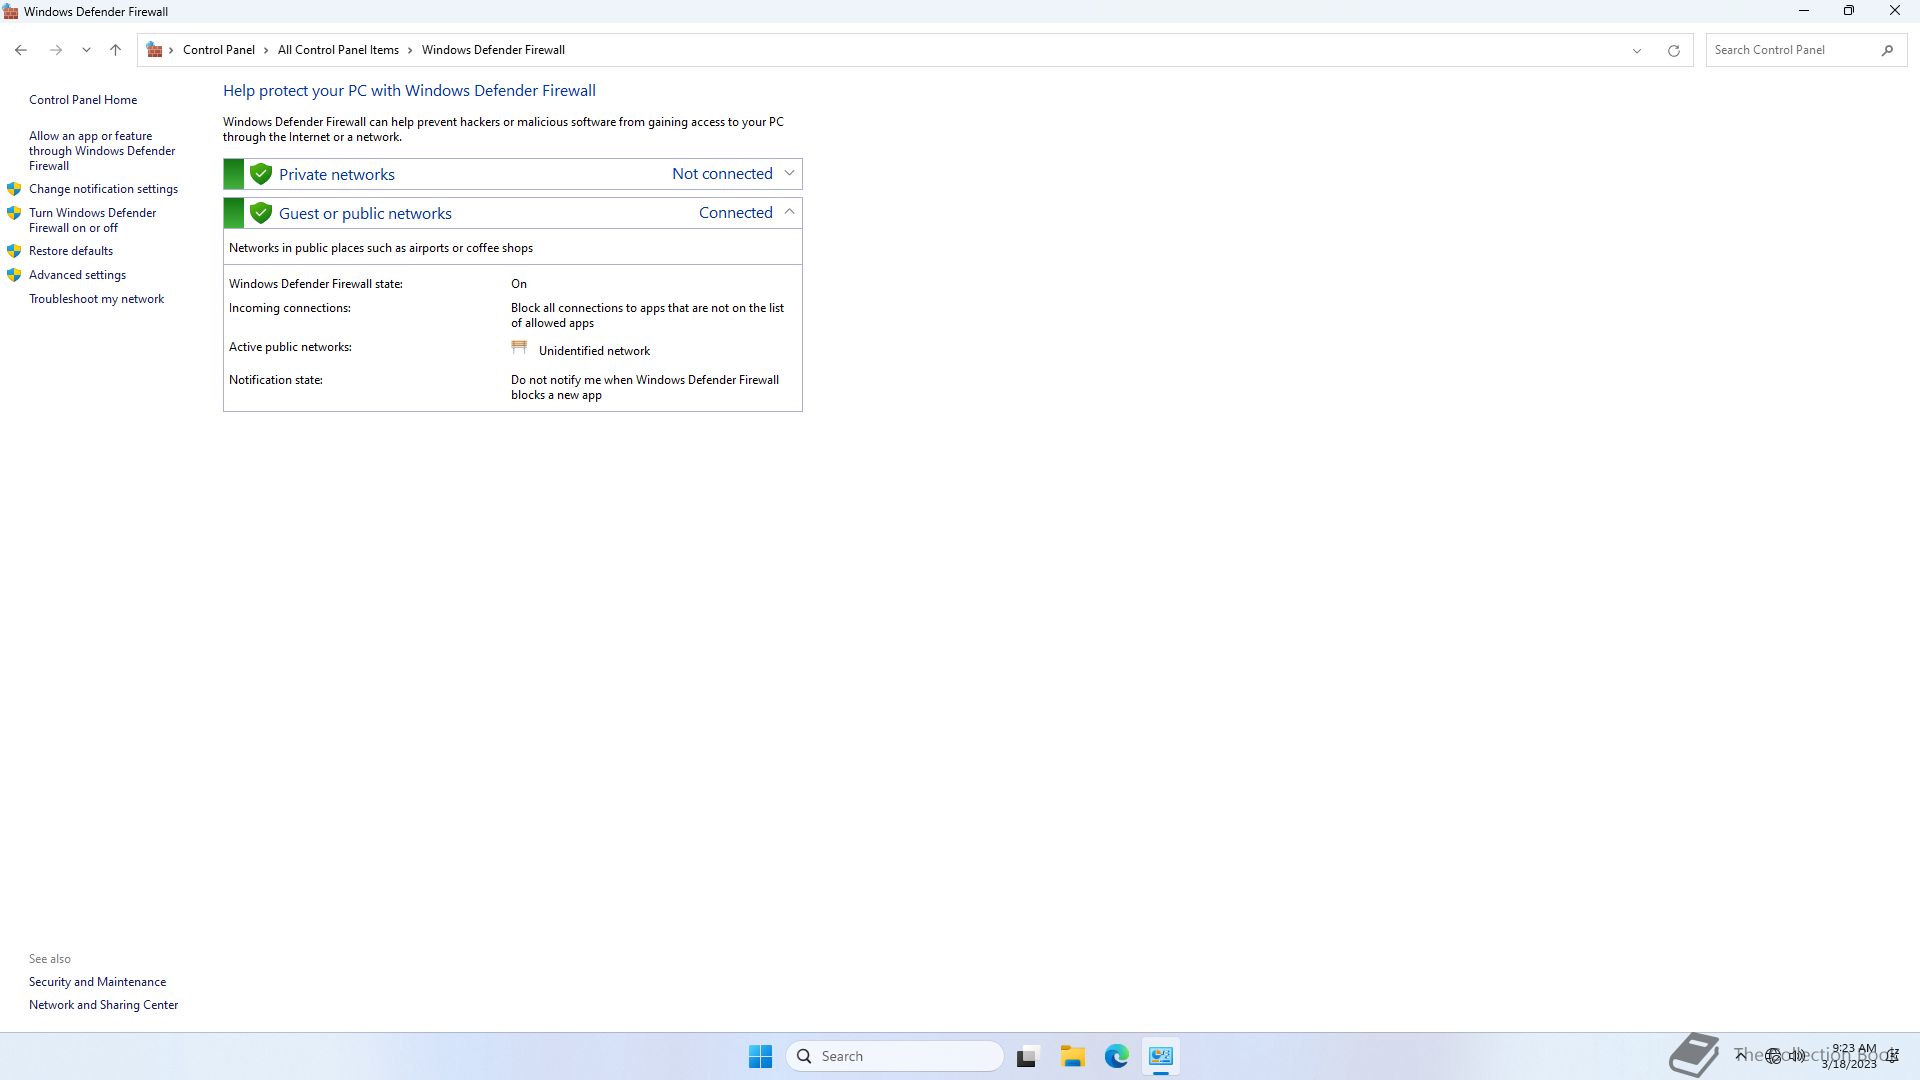This screenshot has height=1080, width=1920.
Task: Open Task View on the taskbar
Action: [x=1027, y=1056]
